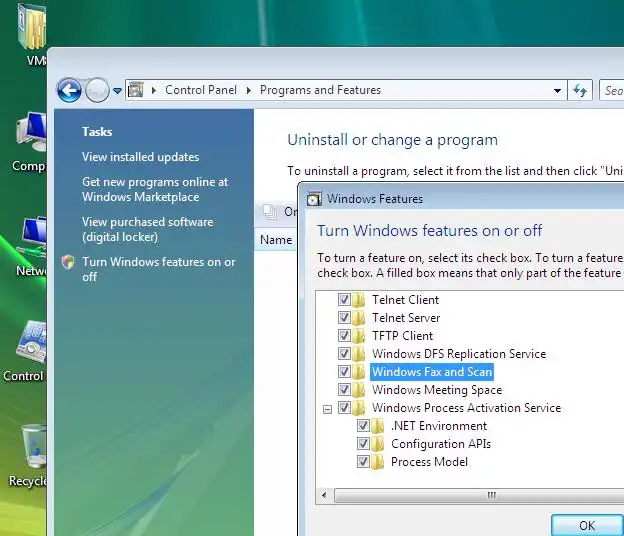Open Get new programs online at Windows Marketplace

[x=155, y=189]
